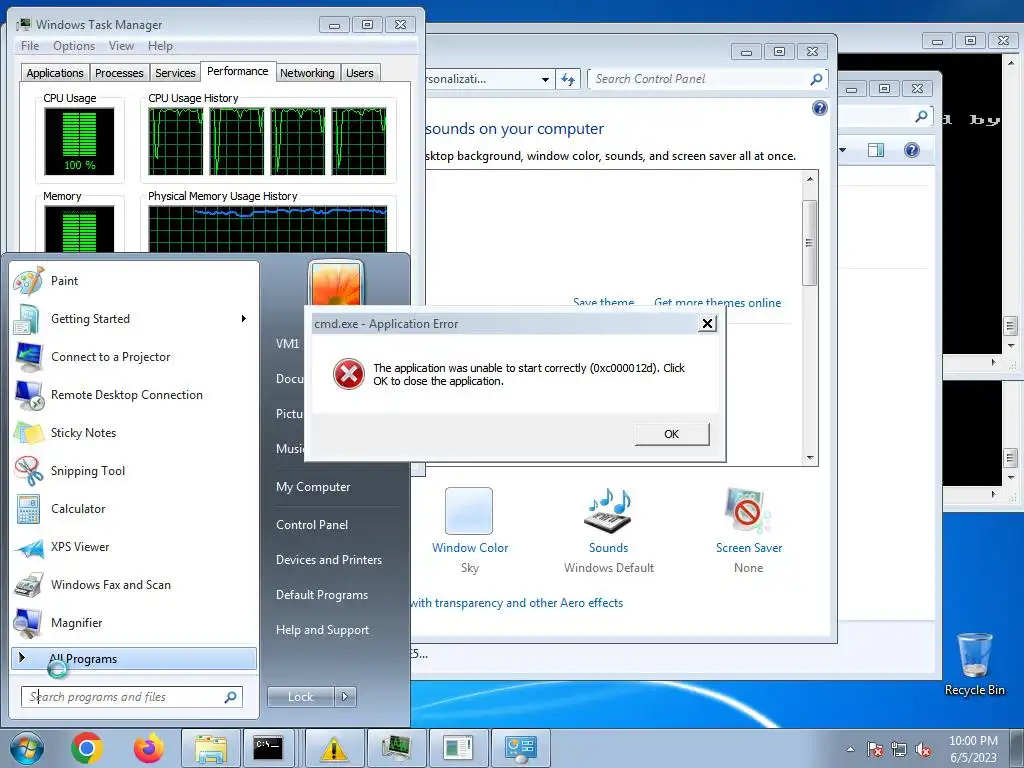Open the shutdown options arrow beside Lock
Viewport: 1024px width, 768px height.
click(345, 697)
